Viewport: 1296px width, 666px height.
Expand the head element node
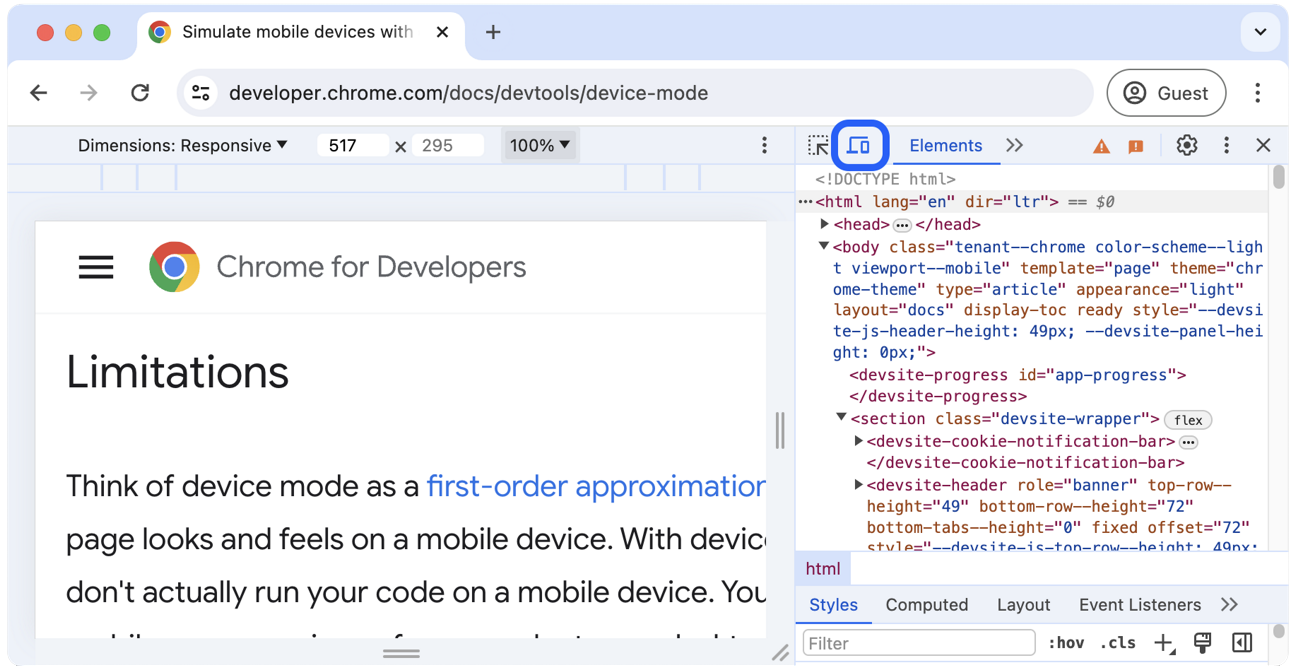[825, 224]
